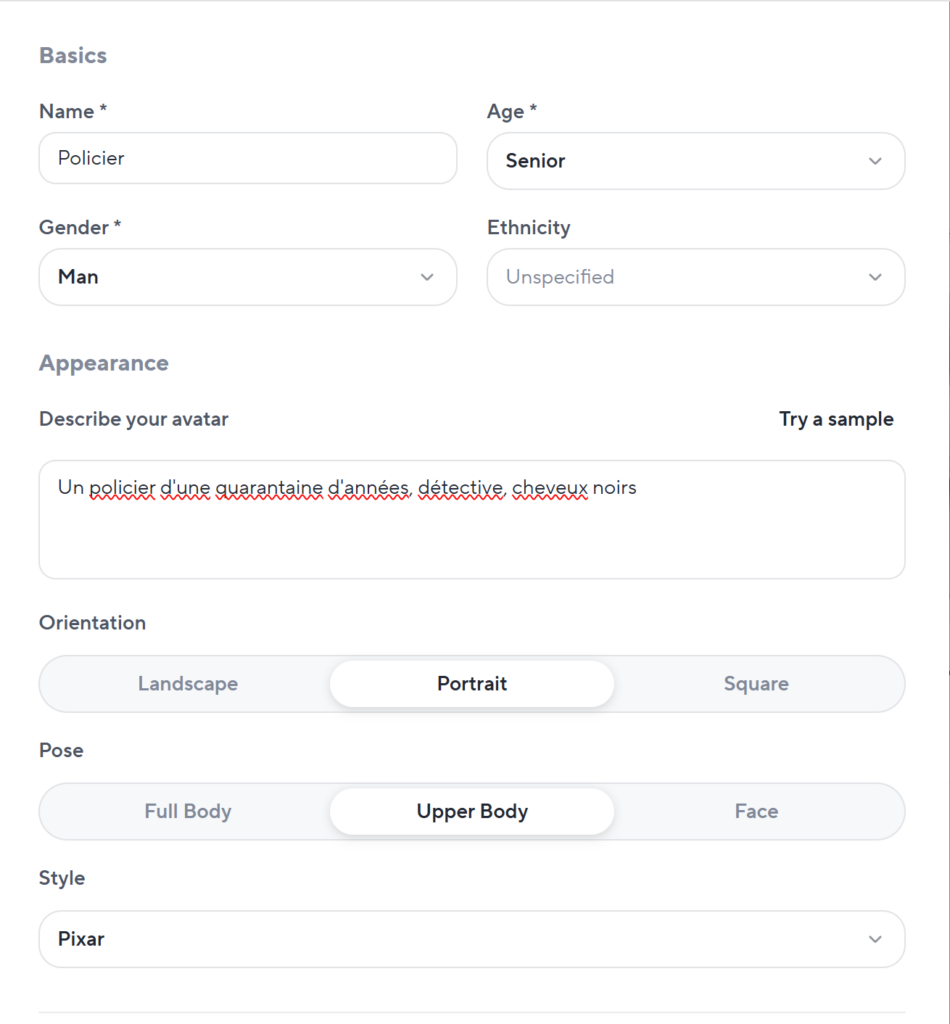
Task: Click the Try a sample link
Action: click(836, 419)
